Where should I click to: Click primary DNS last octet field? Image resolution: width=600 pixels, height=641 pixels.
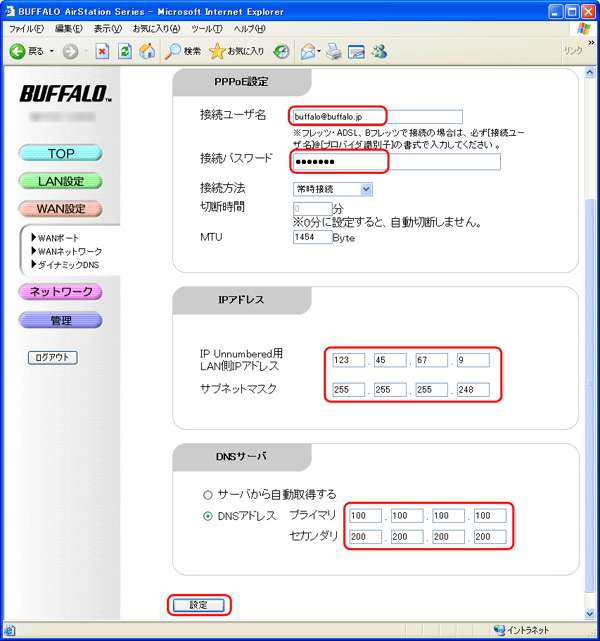490,516
